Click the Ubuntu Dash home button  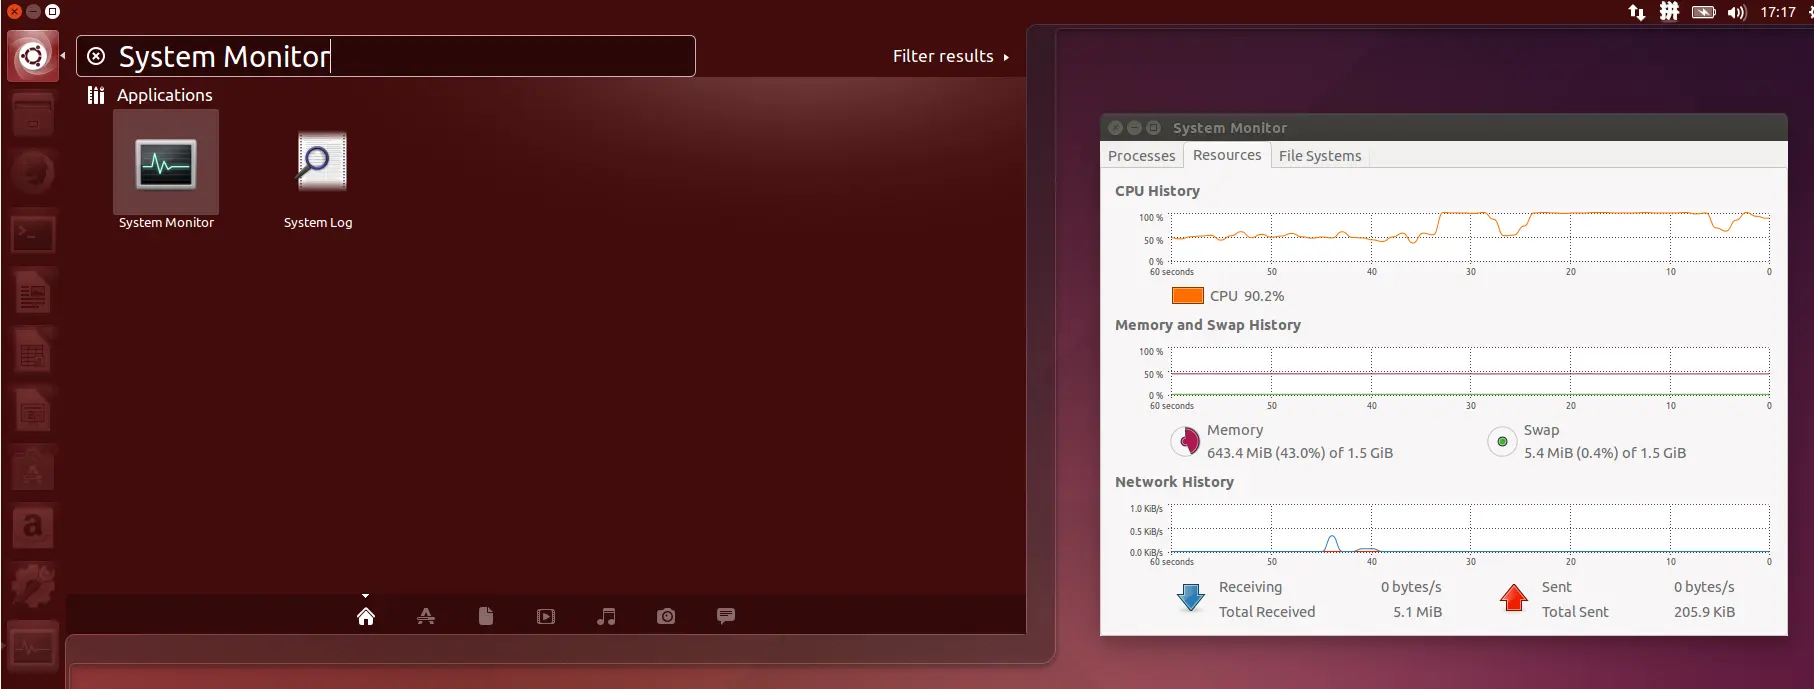coord(33,56)
